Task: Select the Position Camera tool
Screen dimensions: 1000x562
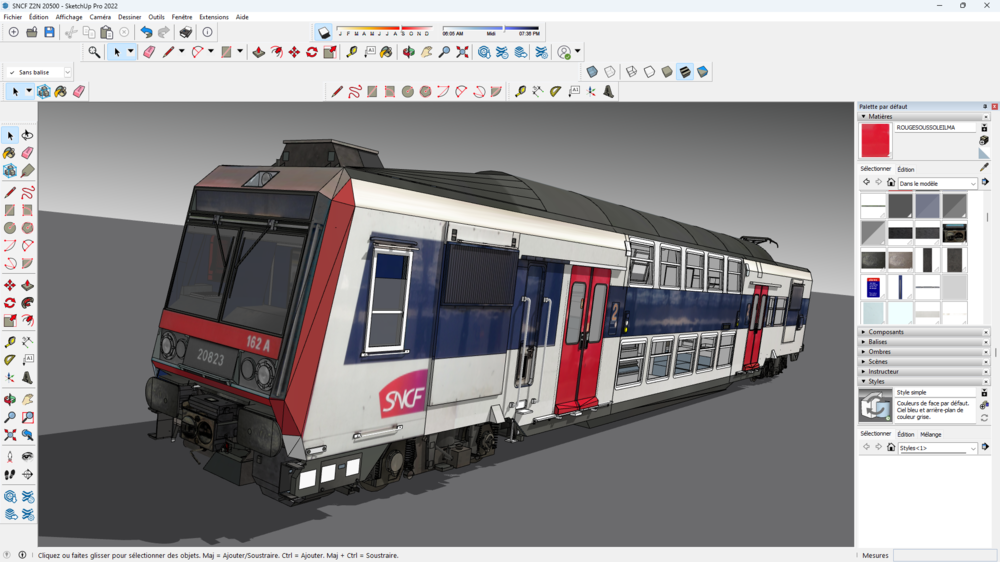Action: (x=10, y=457)
